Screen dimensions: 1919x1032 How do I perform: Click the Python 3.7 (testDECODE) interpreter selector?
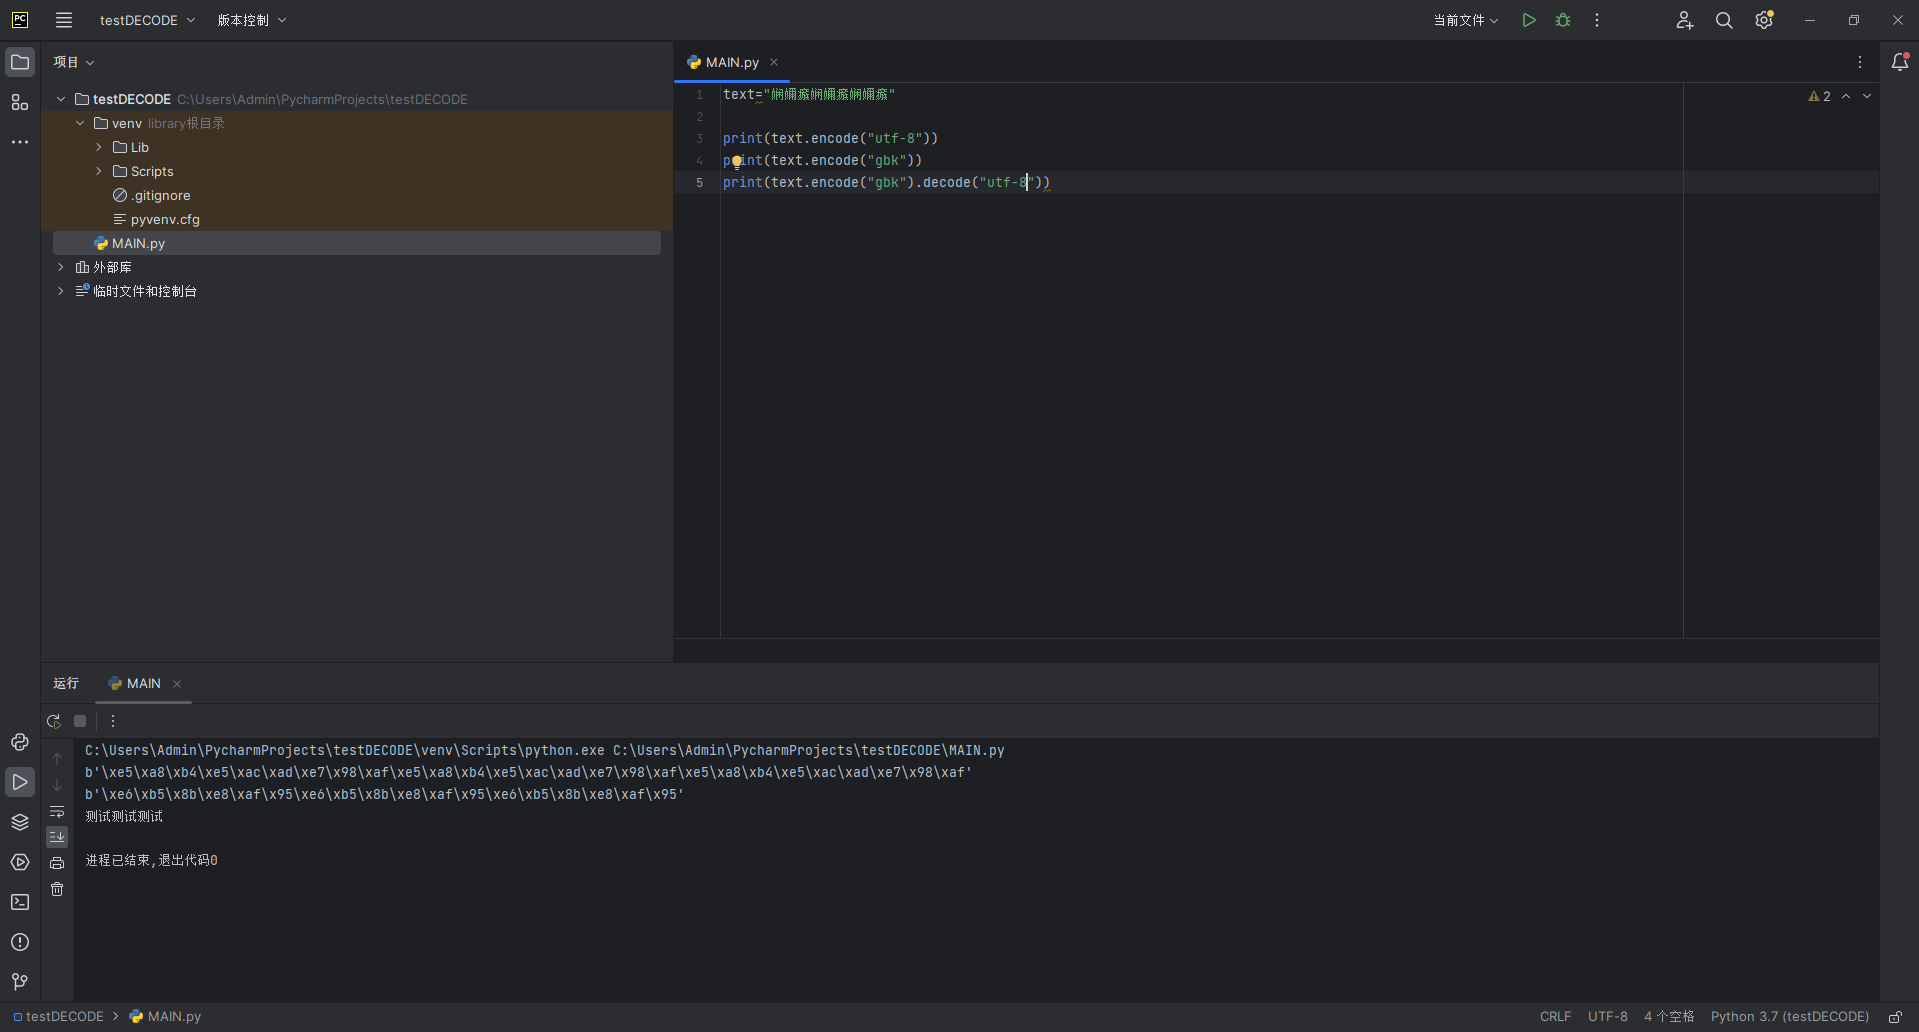coord(1789,1017)
